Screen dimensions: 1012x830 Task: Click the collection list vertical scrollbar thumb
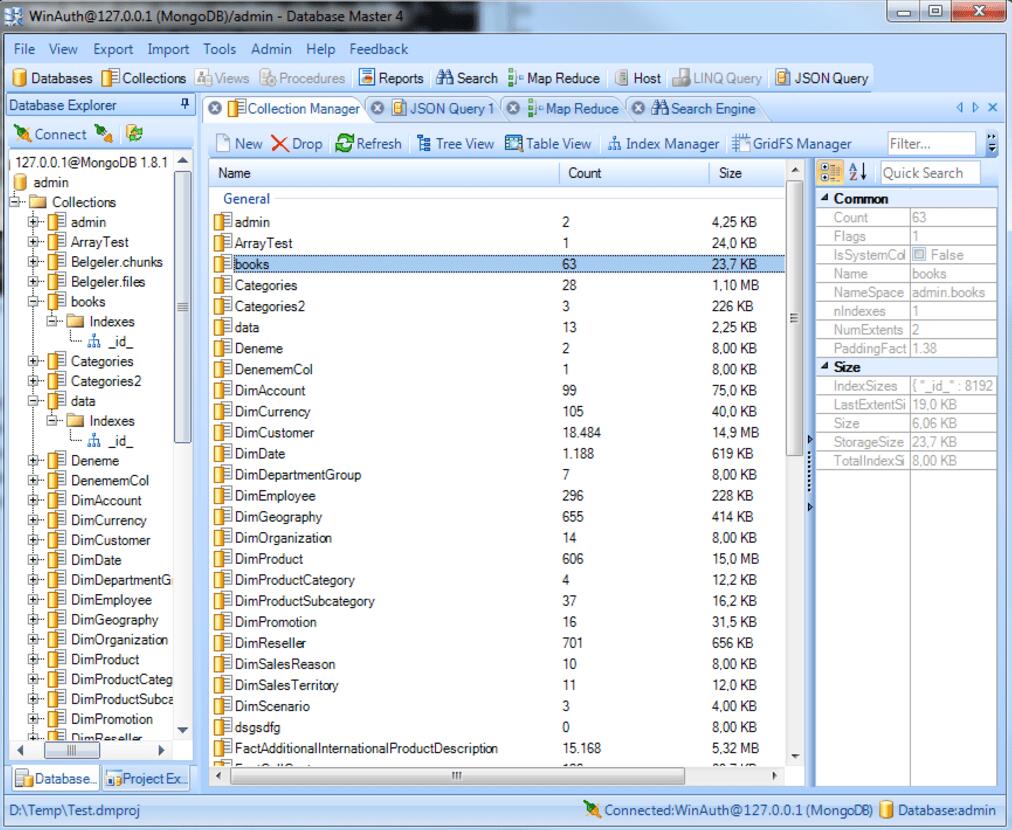[794, 318]
